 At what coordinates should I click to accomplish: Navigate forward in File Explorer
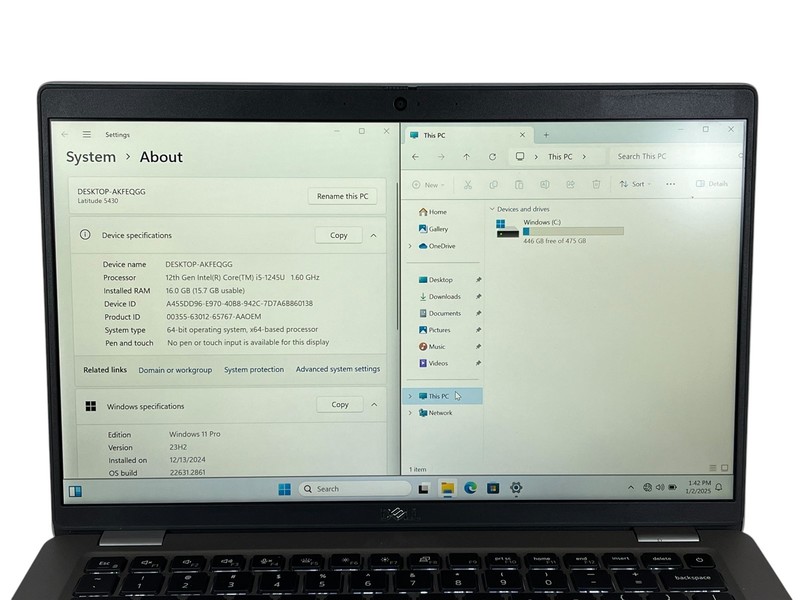pos(441,157)
